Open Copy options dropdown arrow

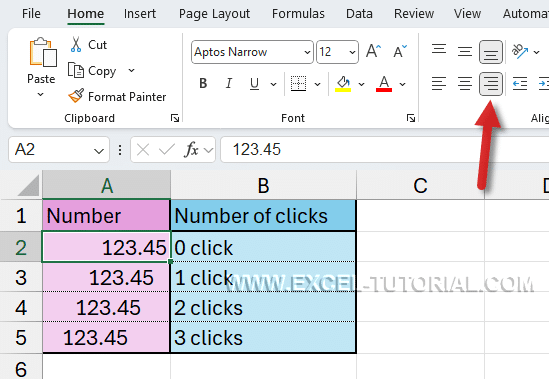(x=131, y=70)
